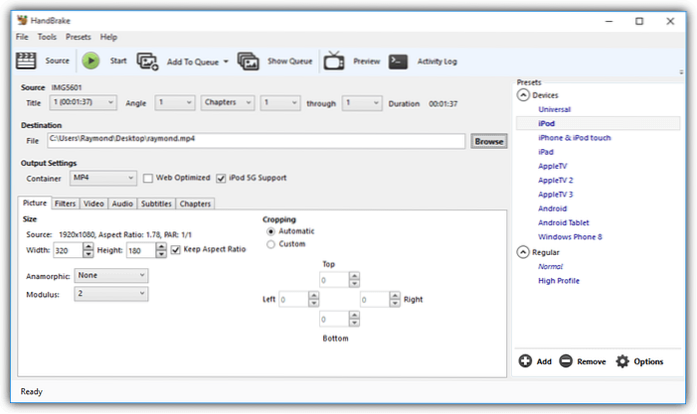Viewport: 697px width, 414px height.
Task: Enable the Web Optimized checkbox
Action: click(x=148, y=178)
